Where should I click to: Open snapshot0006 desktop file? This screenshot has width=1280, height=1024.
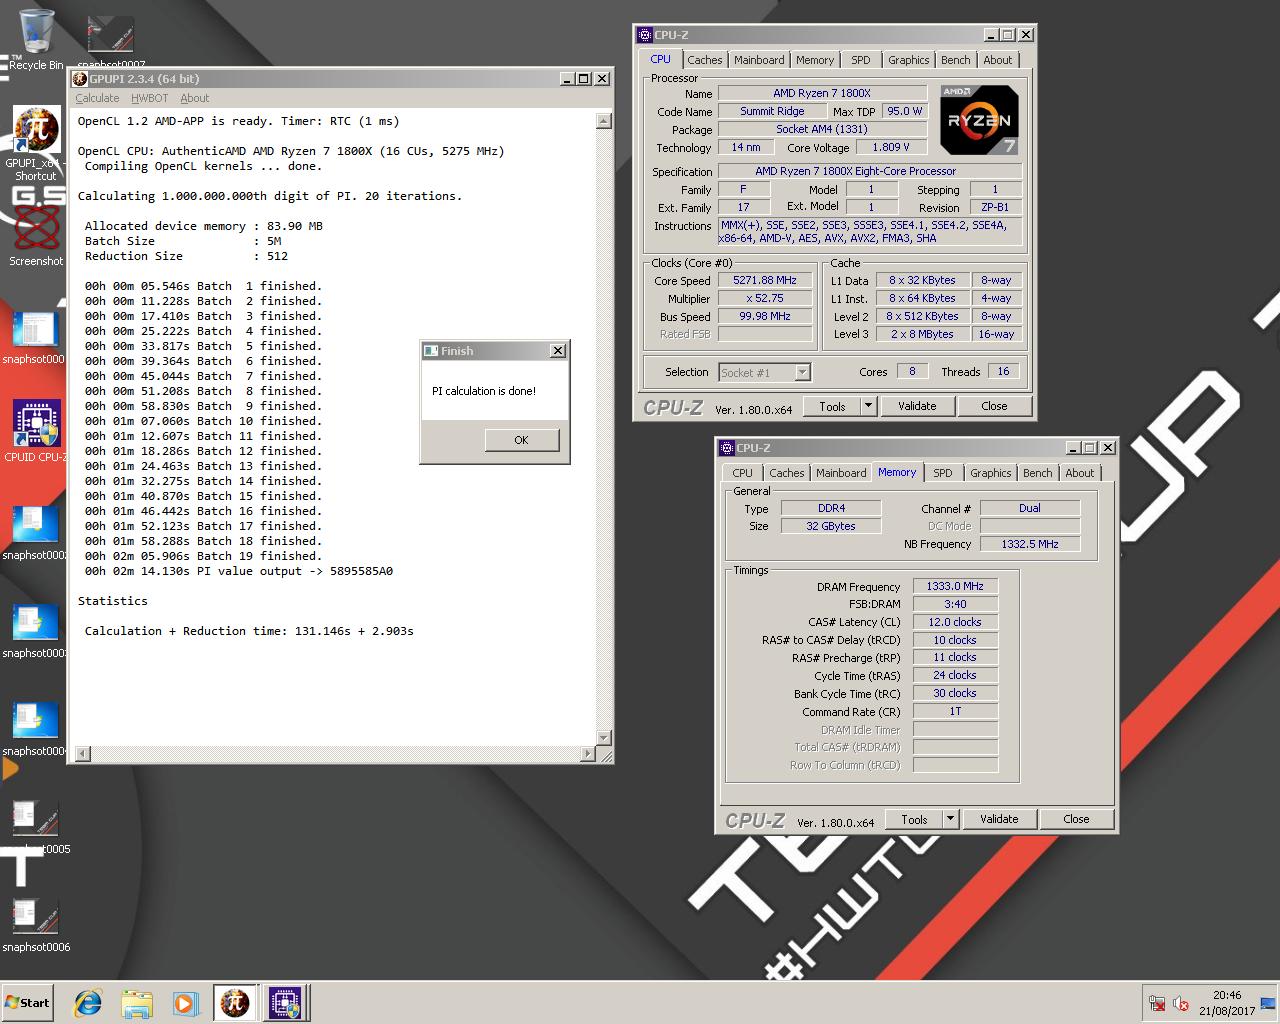[x=36, y=924]
